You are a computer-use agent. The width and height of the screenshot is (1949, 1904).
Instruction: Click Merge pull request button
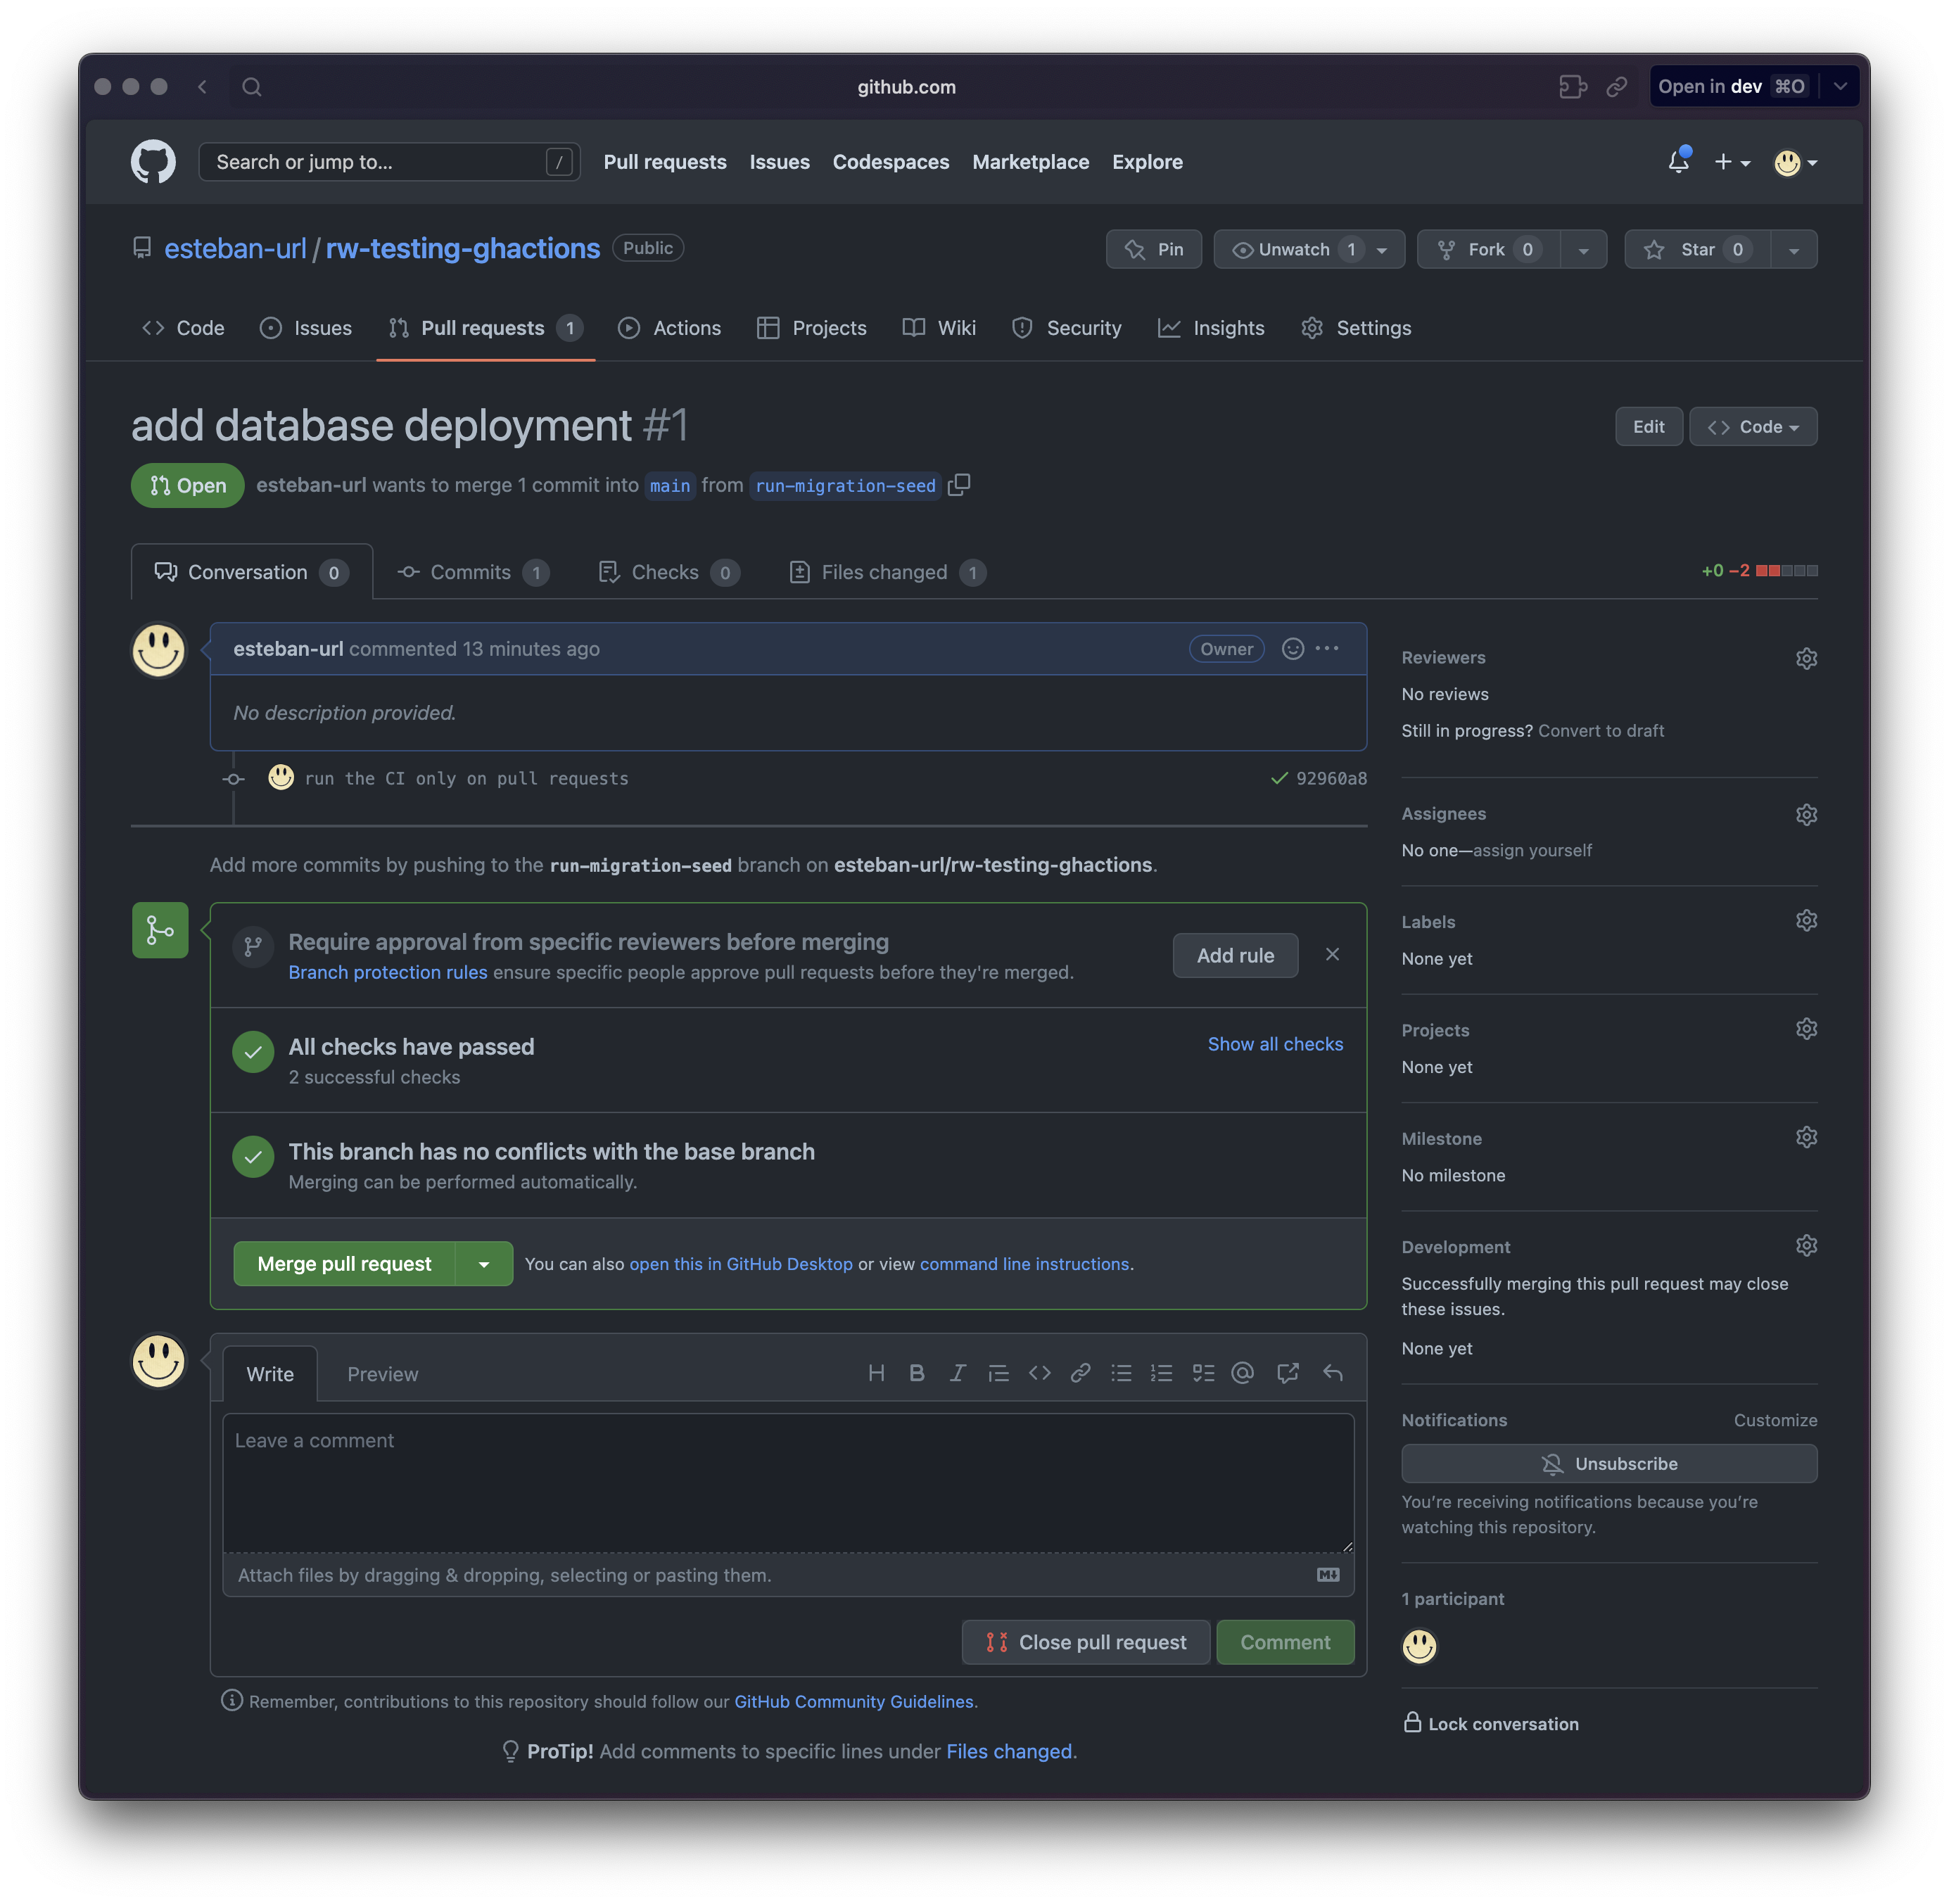click(344, 1264)
